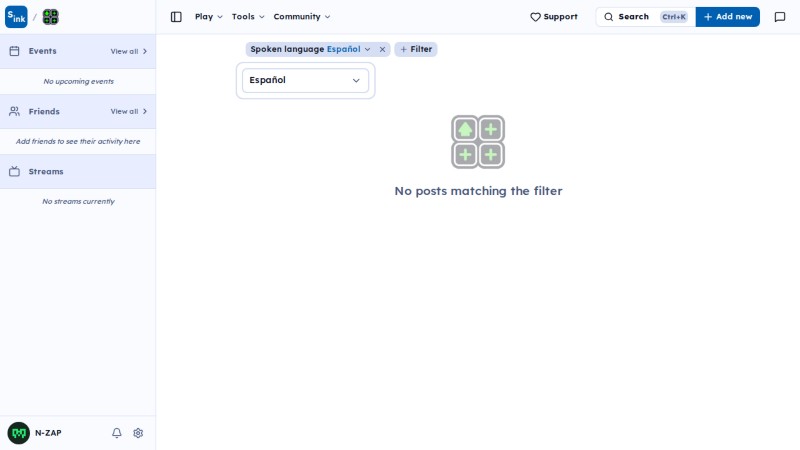The height and width of the screenshot is (450, 800).
Task: Click the 'No upcoming events' text
Action: [x=79, y=81]
